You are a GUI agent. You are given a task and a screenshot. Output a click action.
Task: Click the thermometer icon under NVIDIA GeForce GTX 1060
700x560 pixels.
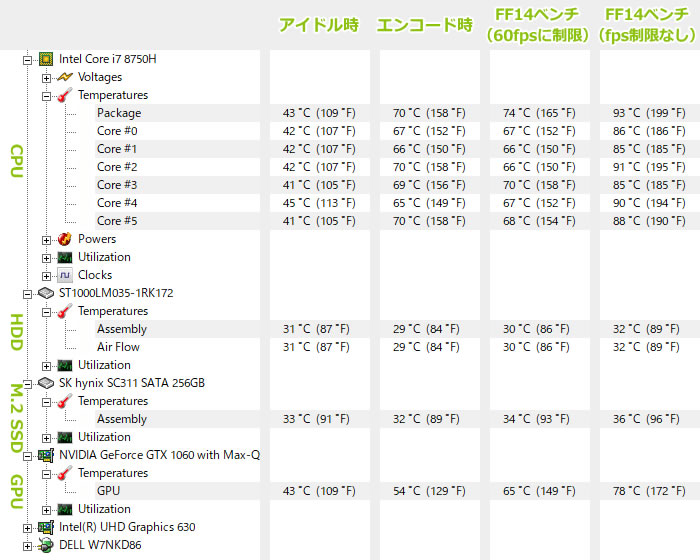click(65, 473)
